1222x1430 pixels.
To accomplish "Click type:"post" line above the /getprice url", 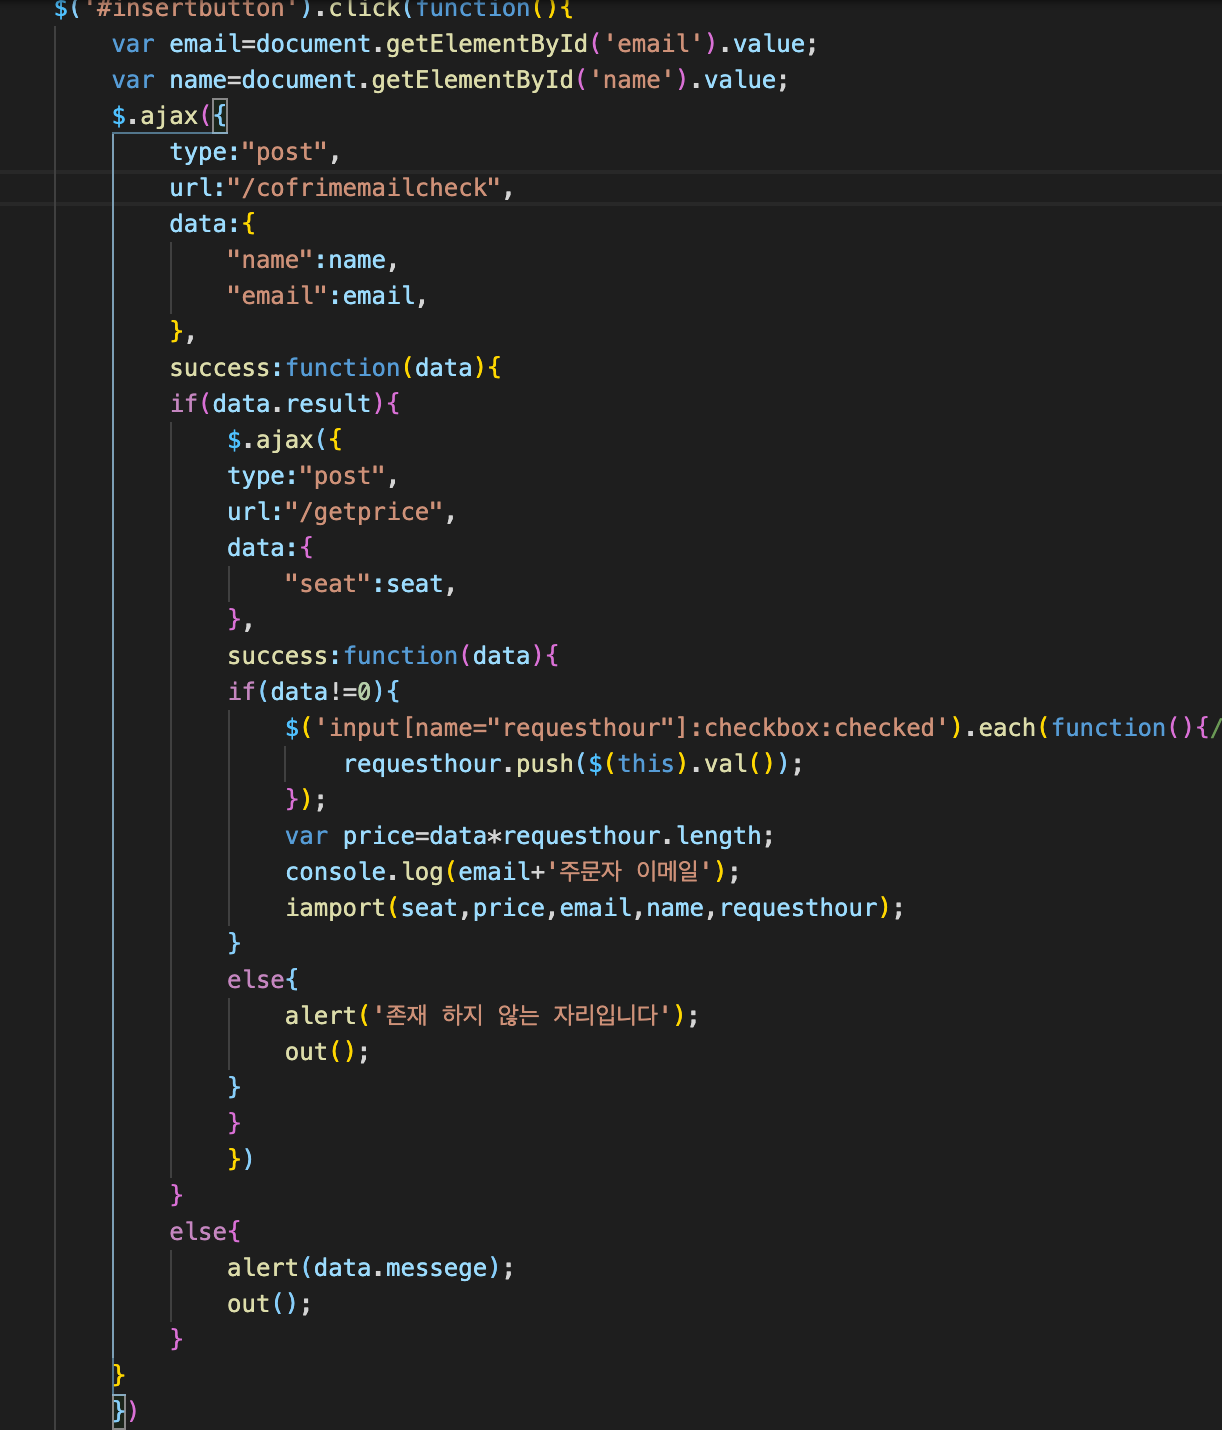I will pos(312,476).
